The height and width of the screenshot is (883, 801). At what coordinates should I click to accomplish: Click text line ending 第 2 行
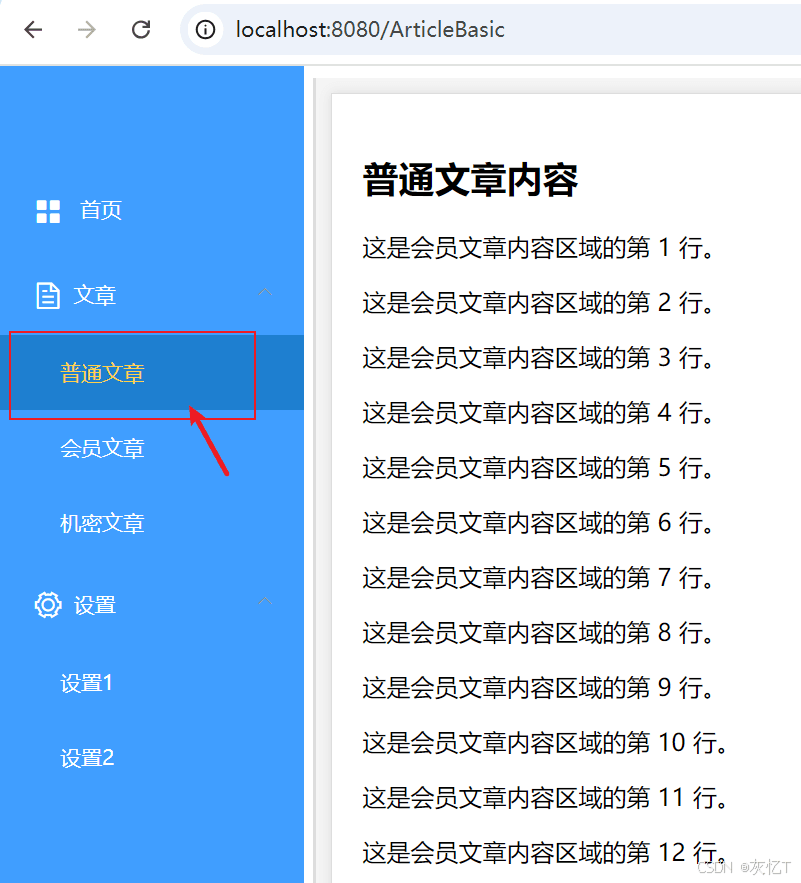click(538, 303)
